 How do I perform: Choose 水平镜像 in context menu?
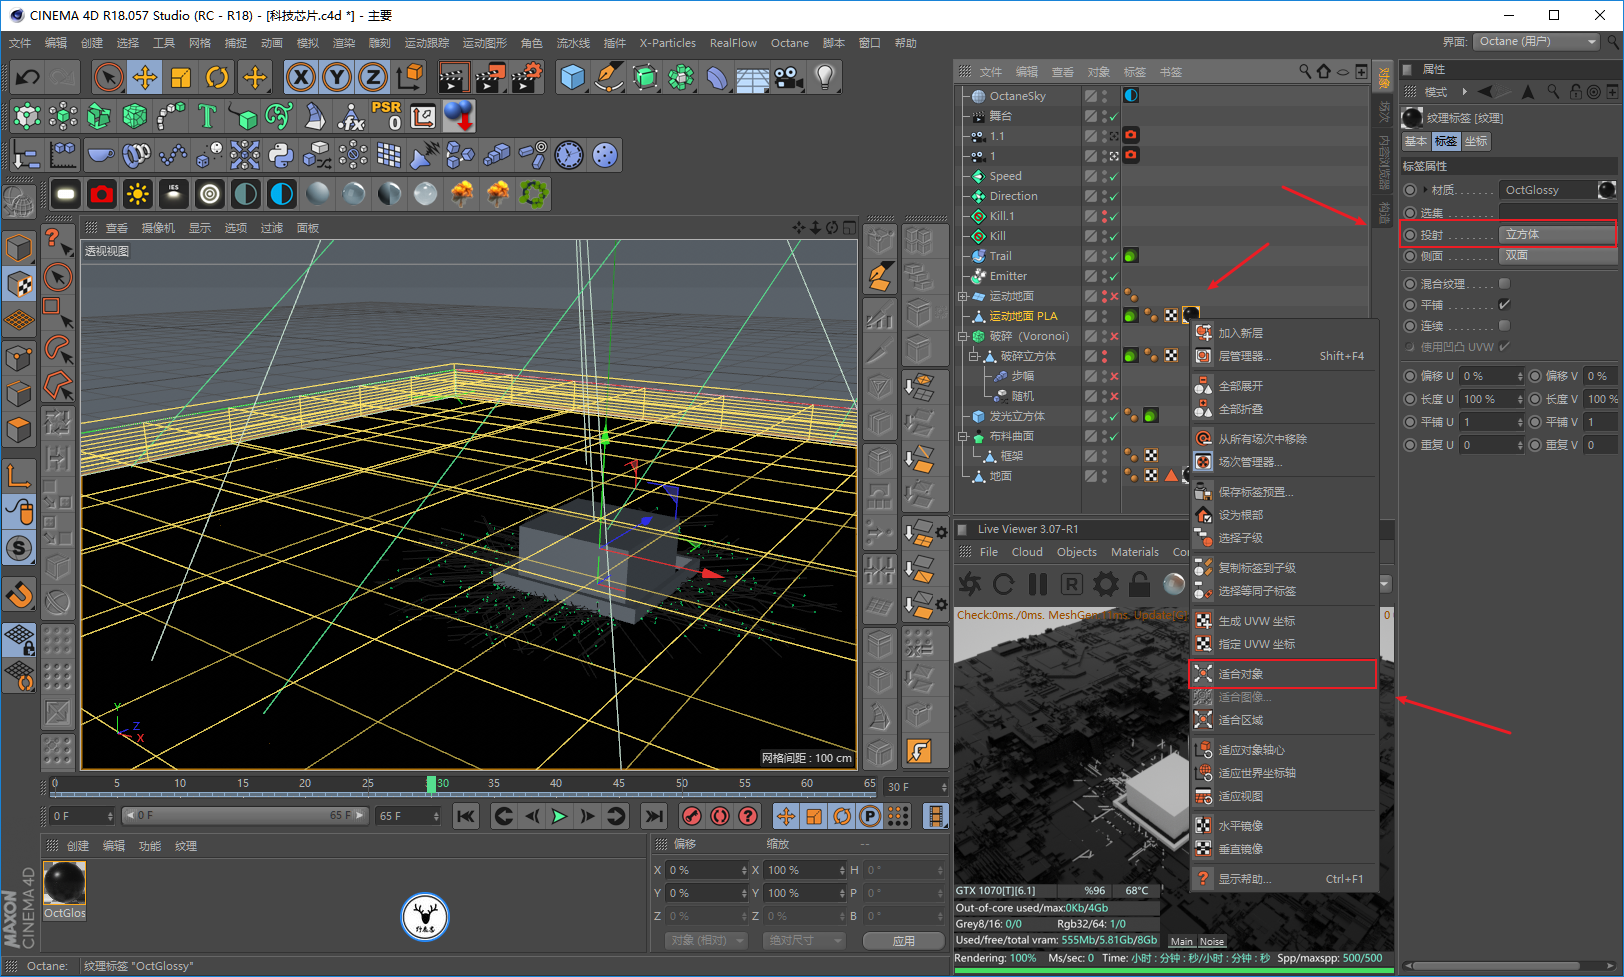coord(1283,826)
